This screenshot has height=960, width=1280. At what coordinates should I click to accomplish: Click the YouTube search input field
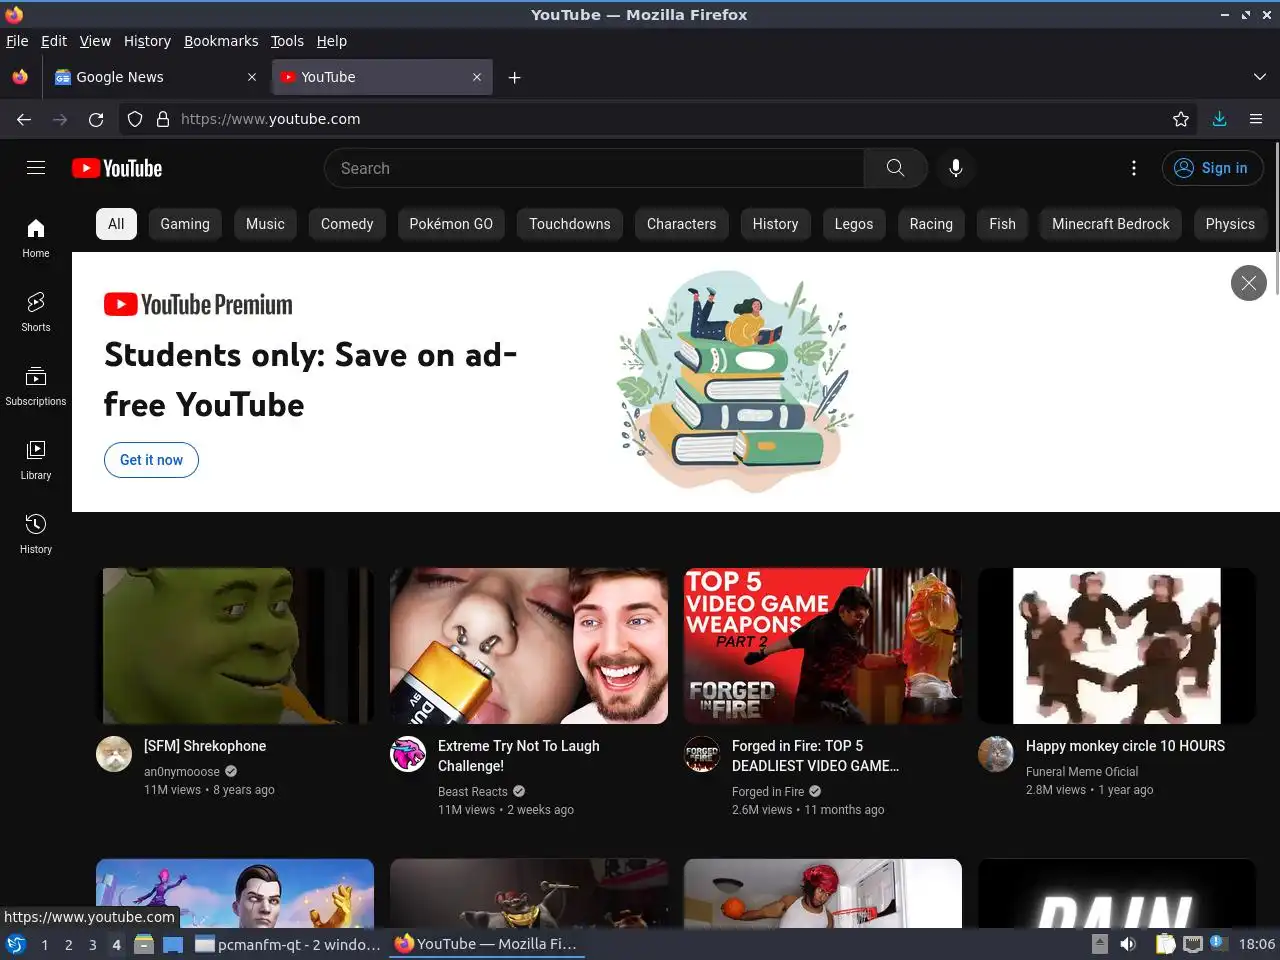pos(594,168)
